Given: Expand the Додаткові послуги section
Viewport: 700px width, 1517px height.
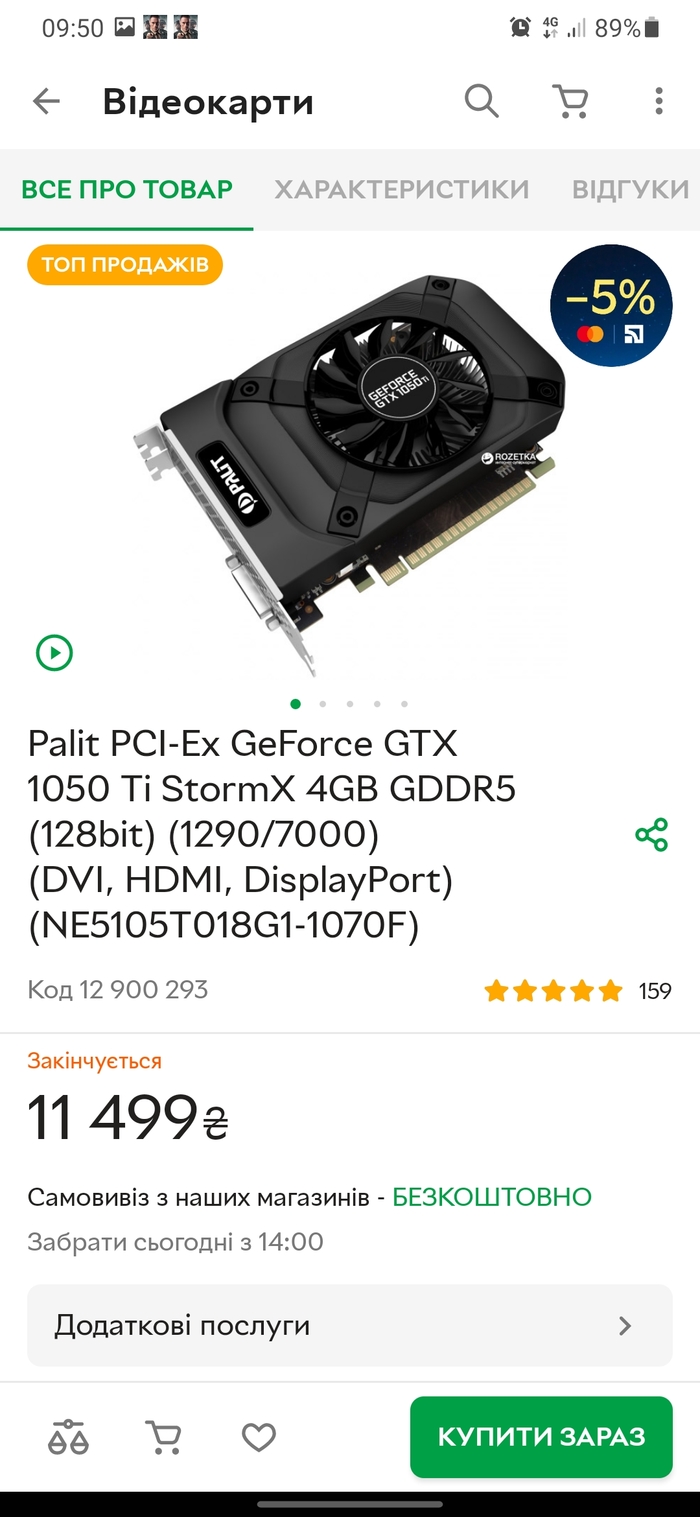Looking at the screenshot, I should pyautogui.click(x=350, y=1325).
